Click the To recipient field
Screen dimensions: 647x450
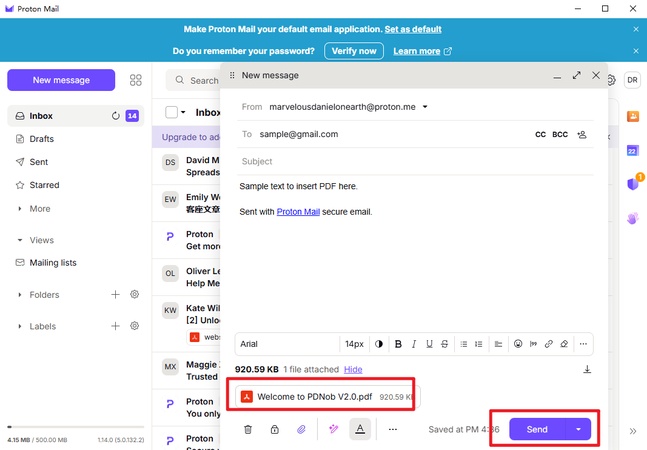click(392, 134)
